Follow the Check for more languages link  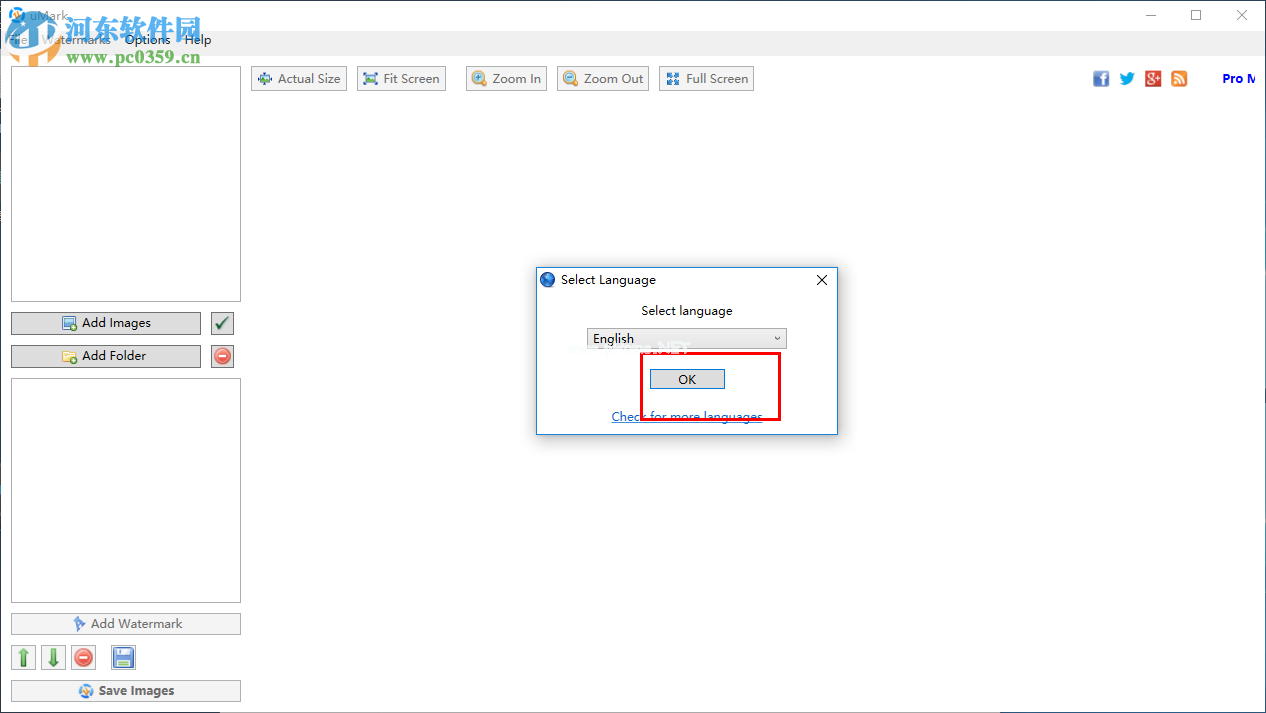(686, 417)
